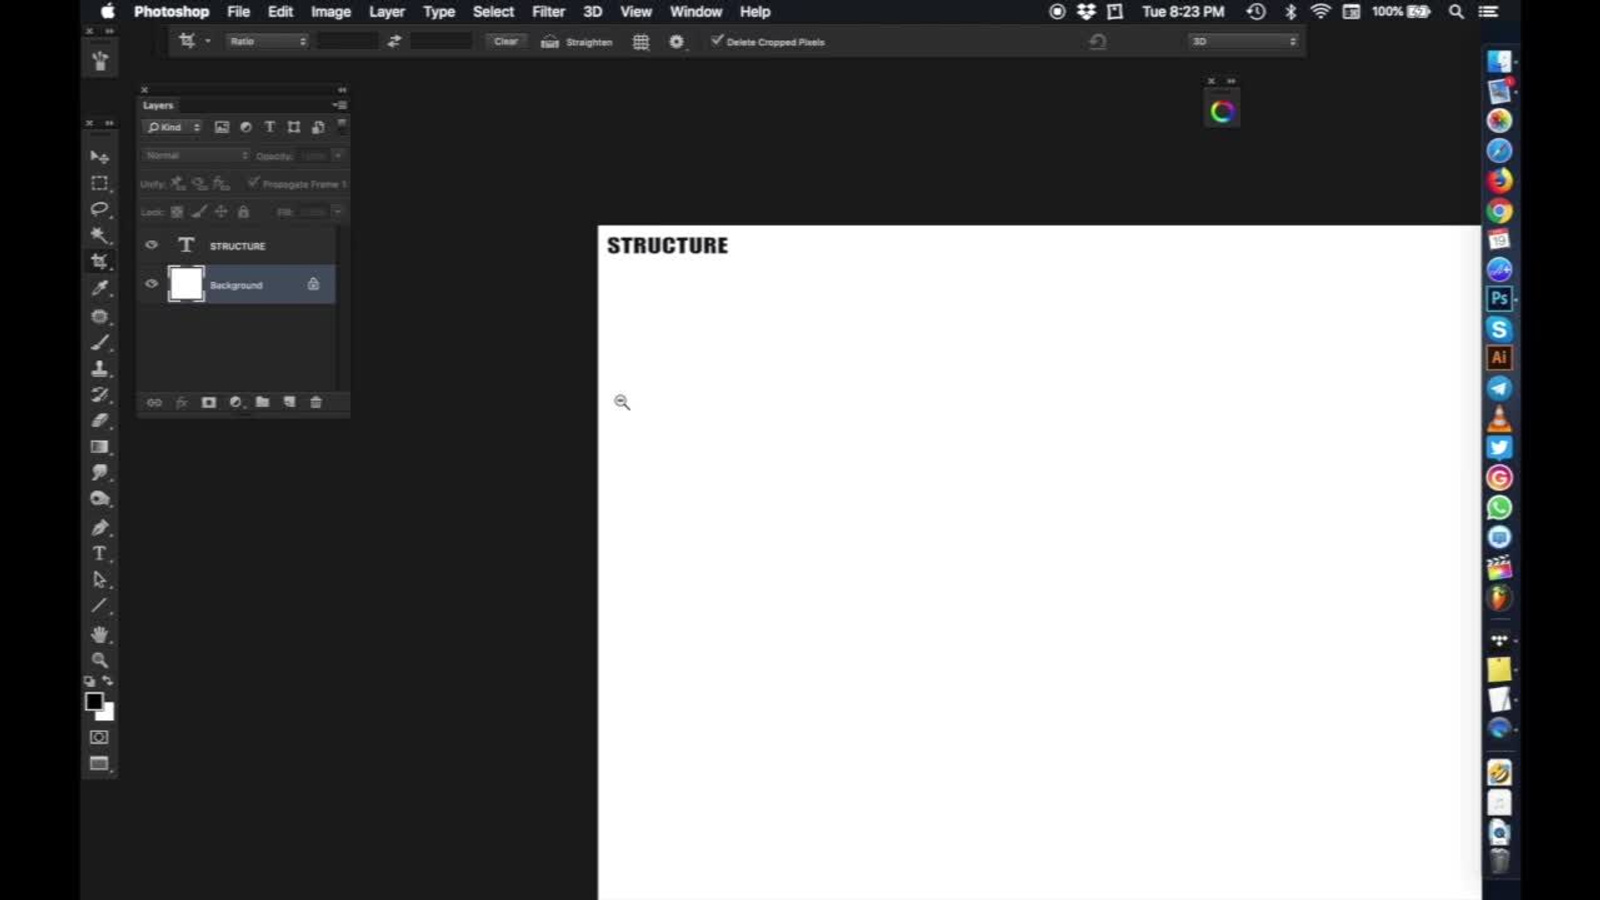Select the Zoom tool
The height and width of the screenshot is (900, 1600).
100,660
